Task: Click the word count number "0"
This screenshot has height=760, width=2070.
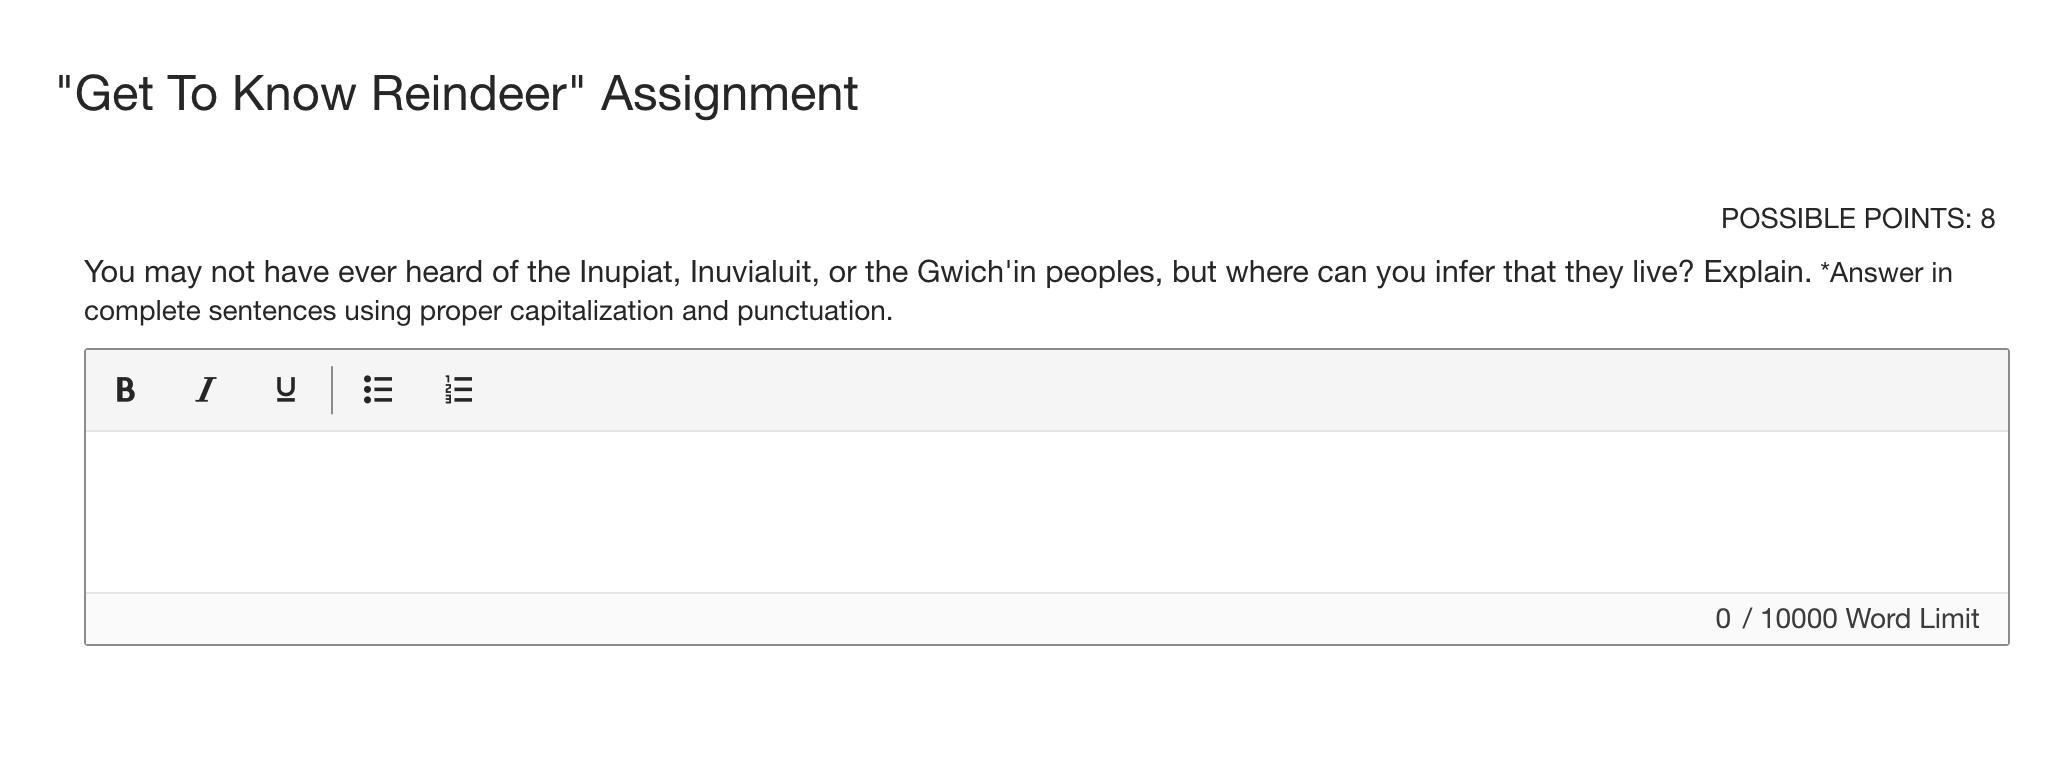Action: (1722, 619)
